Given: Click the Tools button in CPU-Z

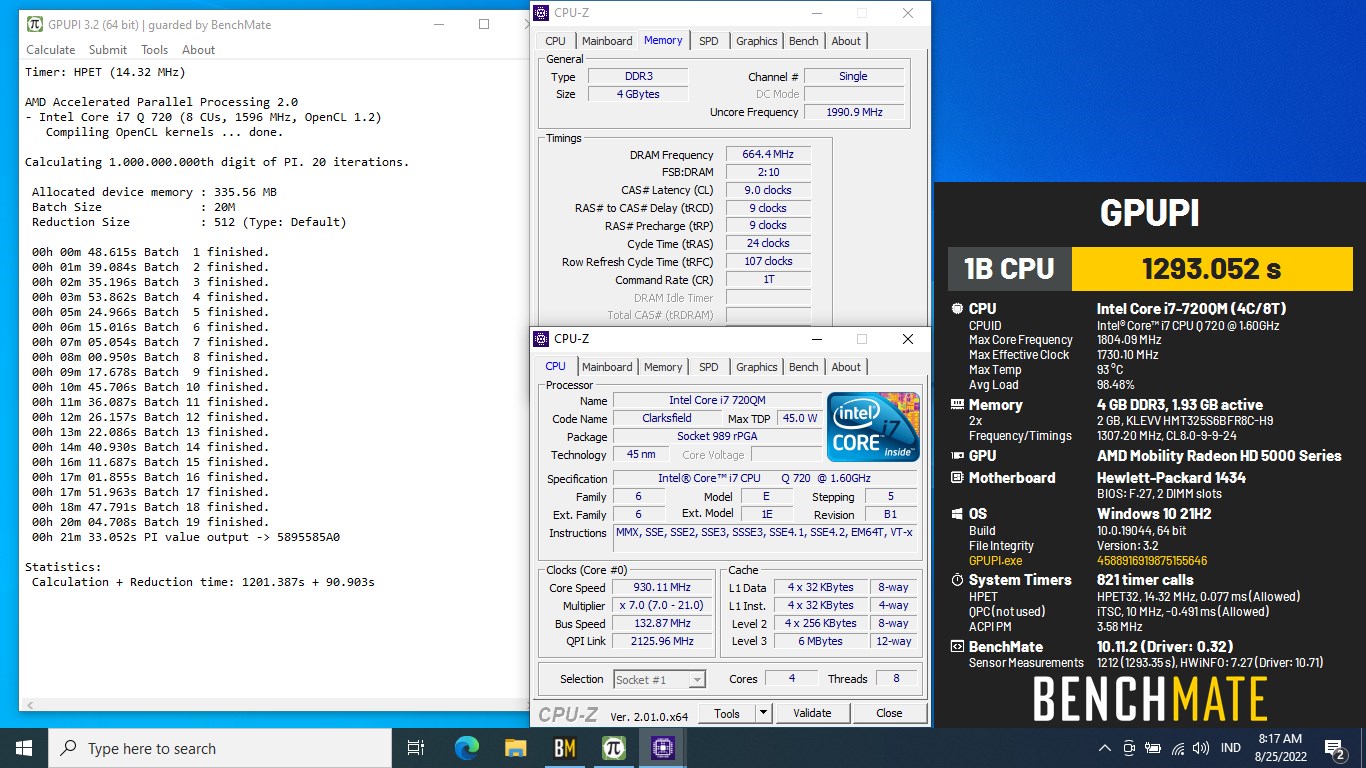Looking at the screenshot, I should [x=727, y=713].
